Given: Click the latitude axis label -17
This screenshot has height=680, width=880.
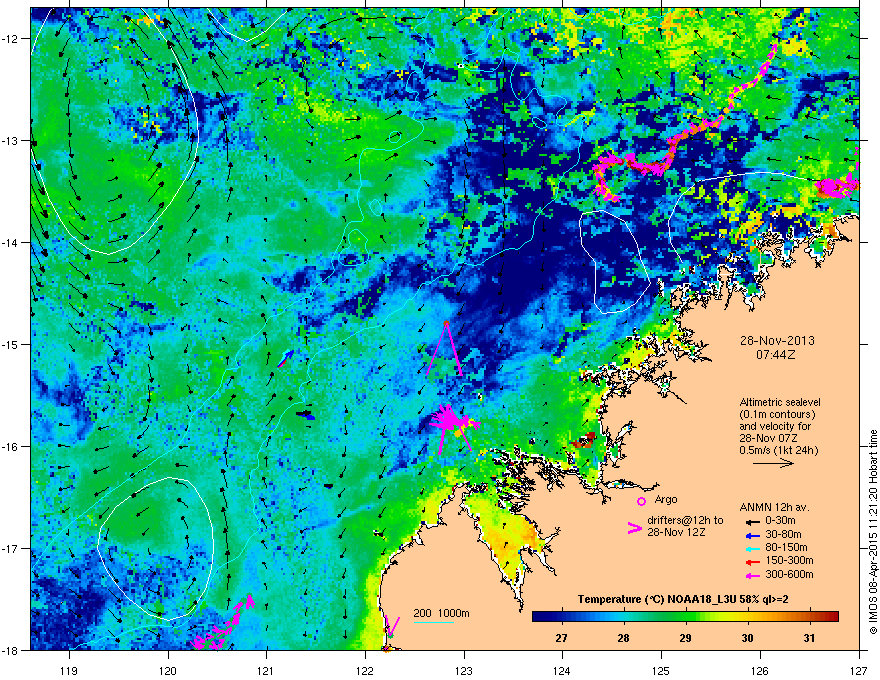Looking at the screenshot, I should click(x=11, y=548).
